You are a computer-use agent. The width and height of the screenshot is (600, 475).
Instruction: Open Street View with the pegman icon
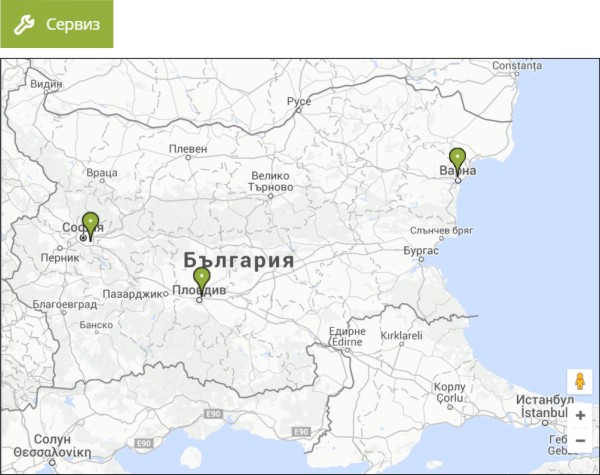tap(580, 381)
